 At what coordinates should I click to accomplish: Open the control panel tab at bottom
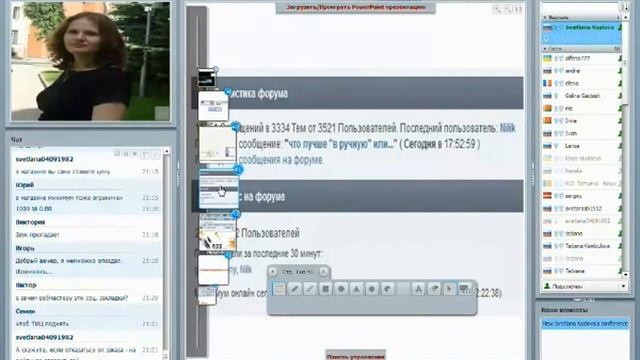[356, 356]
